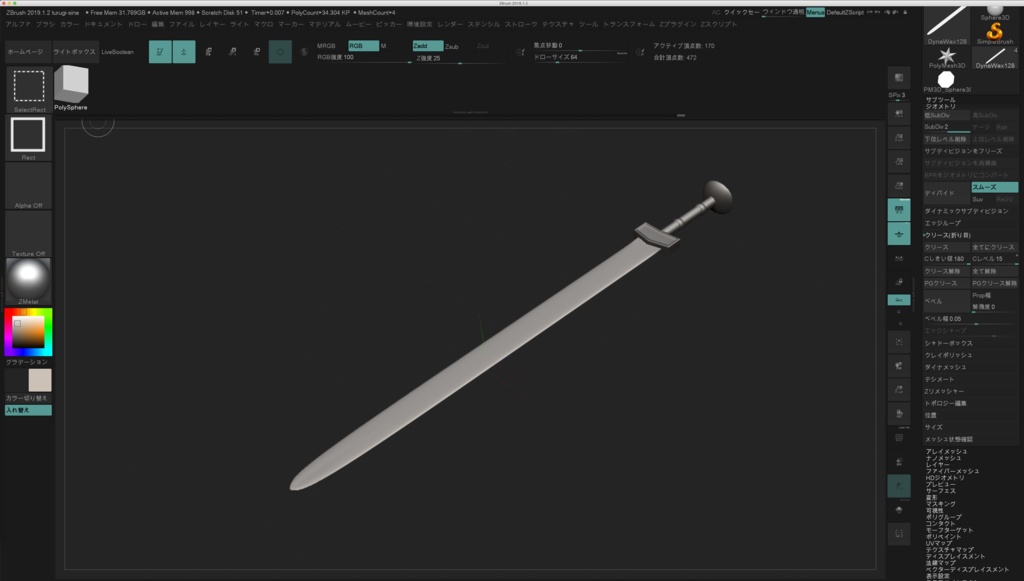Click the BPR render icon above SPix

899,78
